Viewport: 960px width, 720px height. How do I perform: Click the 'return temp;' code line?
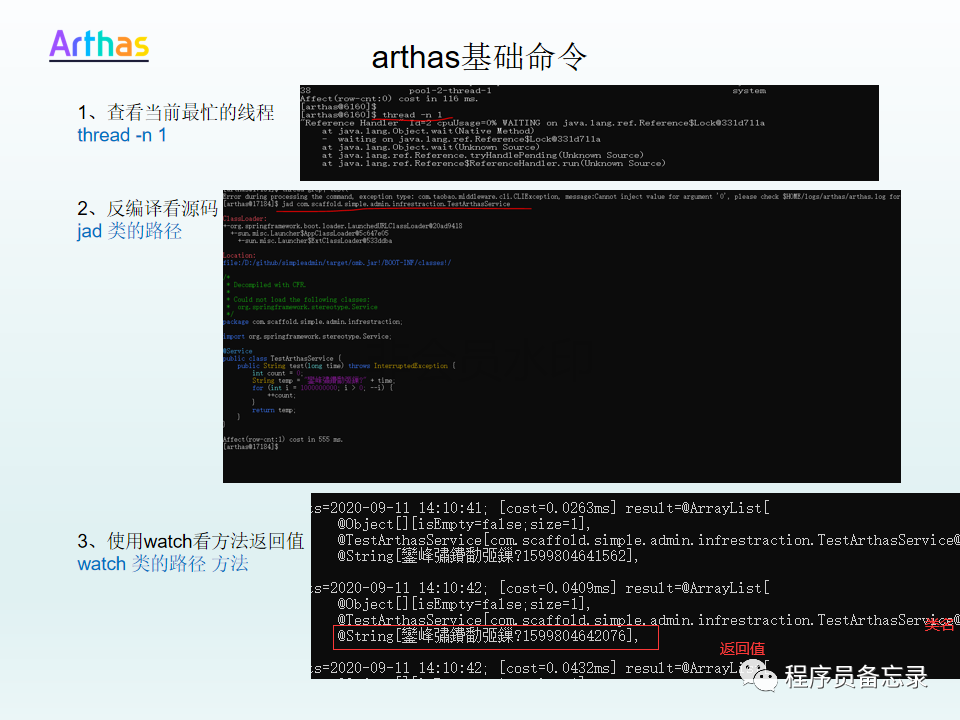click(274, 410)
